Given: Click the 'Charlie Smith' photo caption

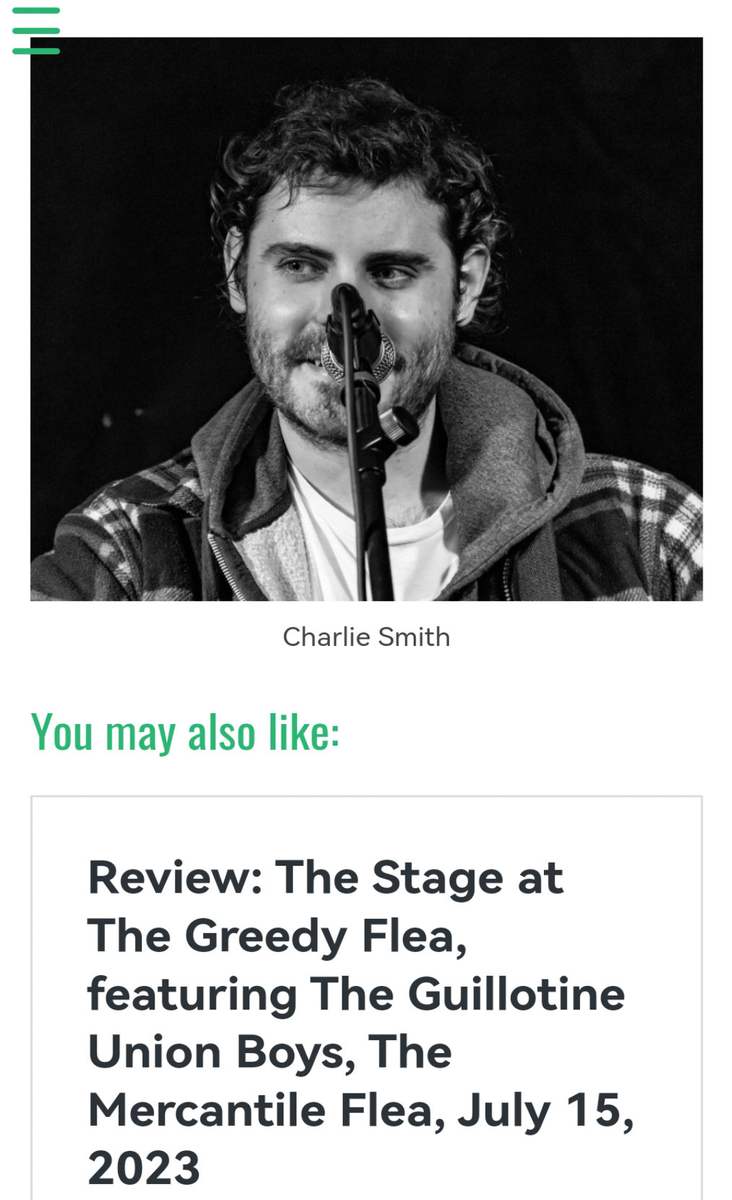Looking at the screenshot, I should 366,637.
